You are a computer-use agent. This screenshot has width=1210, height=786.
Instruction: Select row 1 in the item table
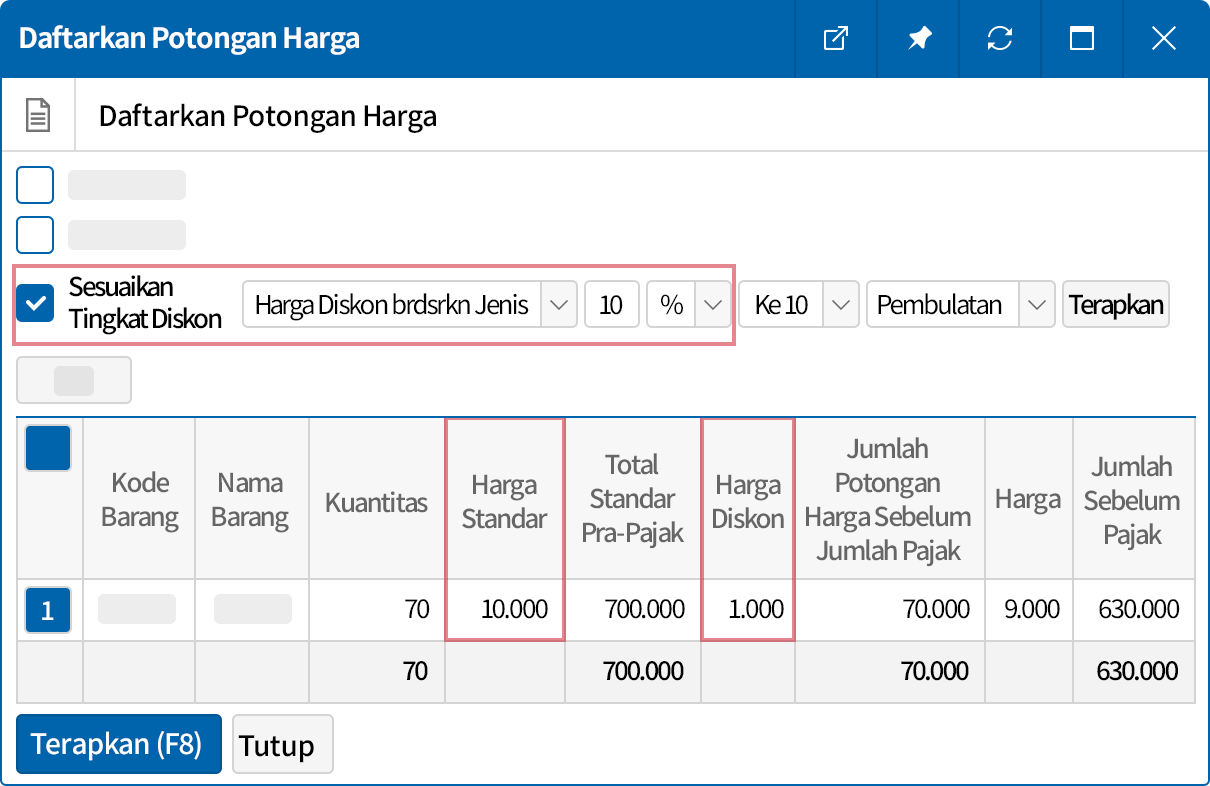[x=48, y=610]
